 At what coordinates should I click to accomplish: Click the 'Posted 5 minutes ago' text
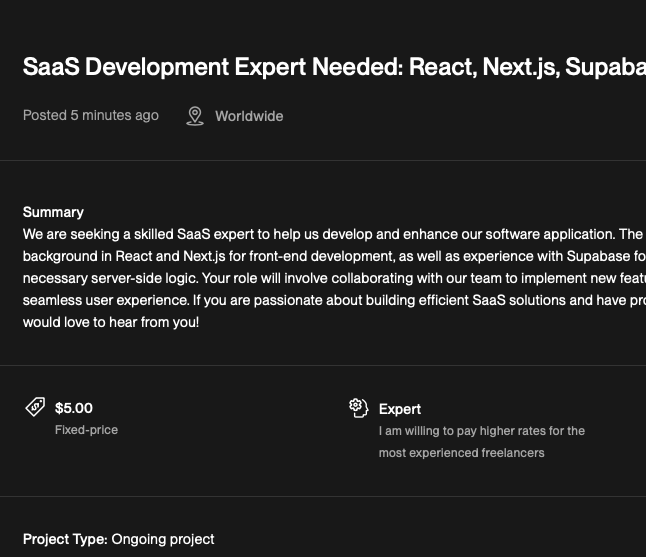click(91, 115)
